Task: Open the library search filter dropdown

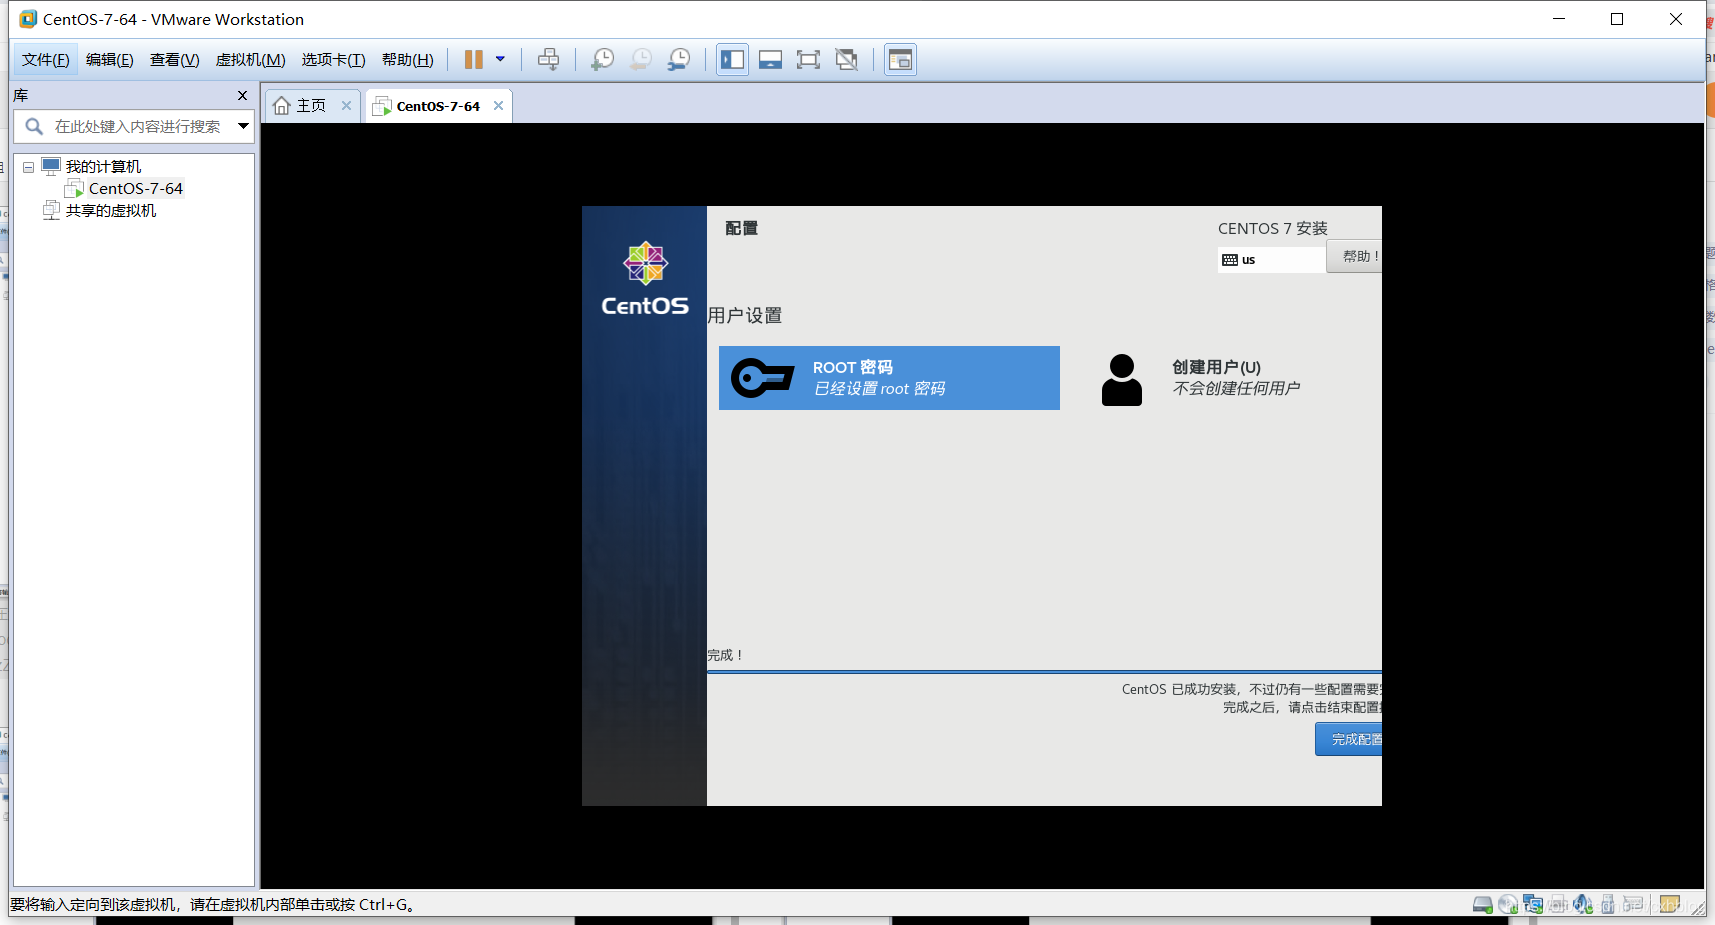Action: click(243, 126)
